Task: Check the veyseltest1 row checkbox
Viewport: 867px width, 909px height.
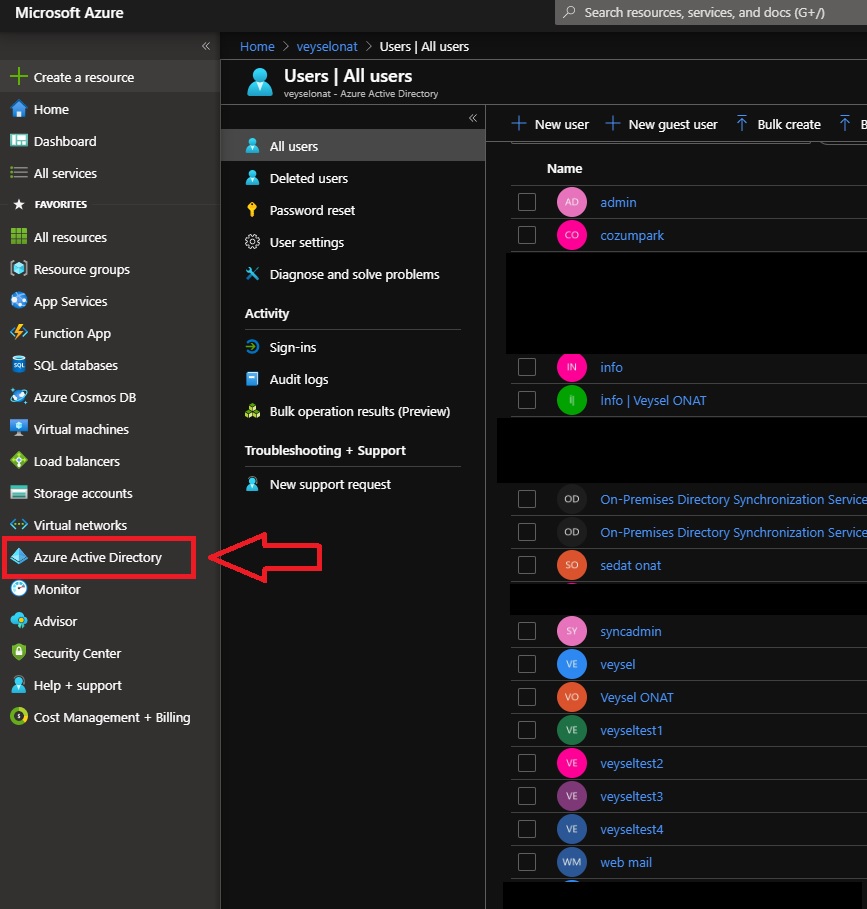Action: tap(527, 730)
